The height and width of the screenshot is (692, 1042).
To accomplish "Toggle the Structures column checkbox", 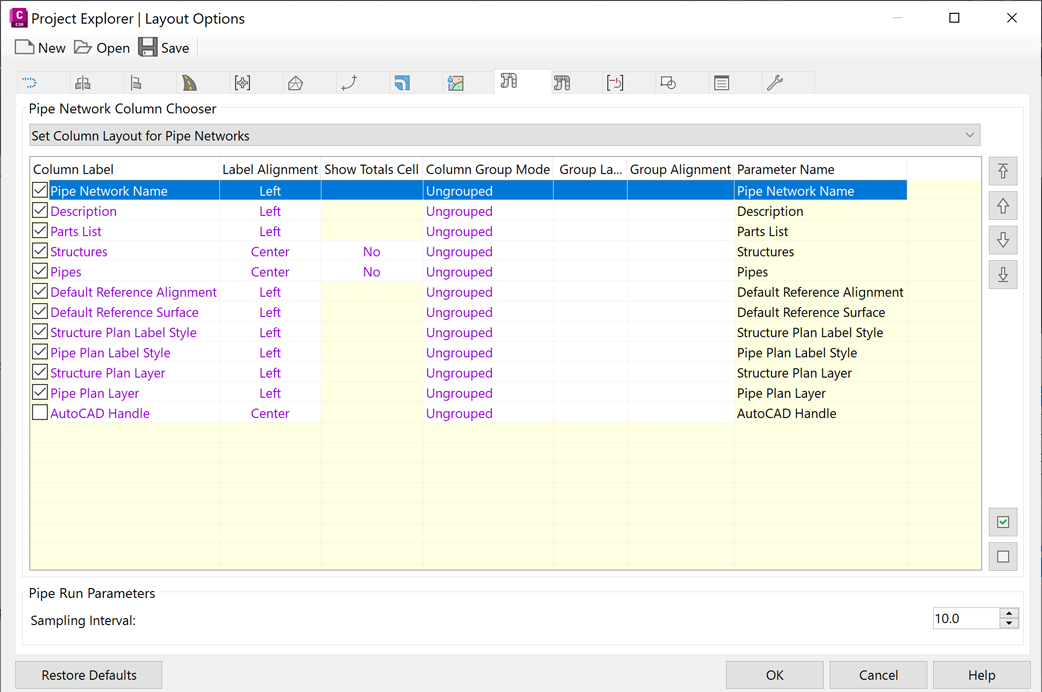I will tap(40, 251).
